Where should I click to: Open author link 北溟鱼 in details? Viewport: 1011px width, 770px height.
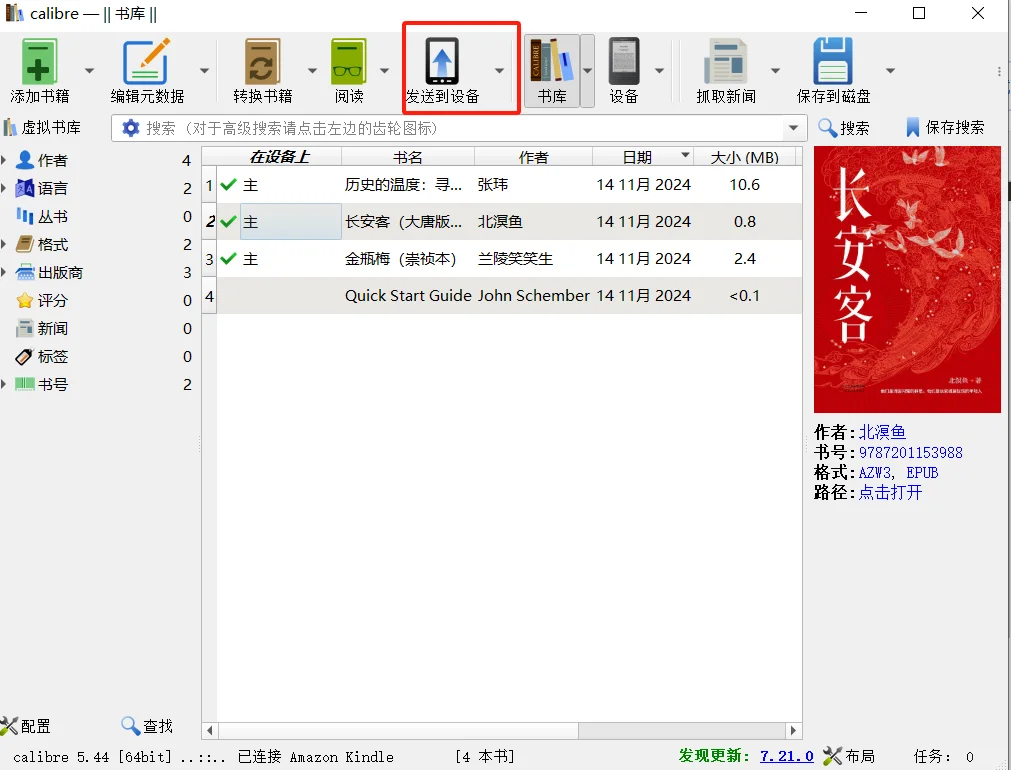[x=882, y=432]
